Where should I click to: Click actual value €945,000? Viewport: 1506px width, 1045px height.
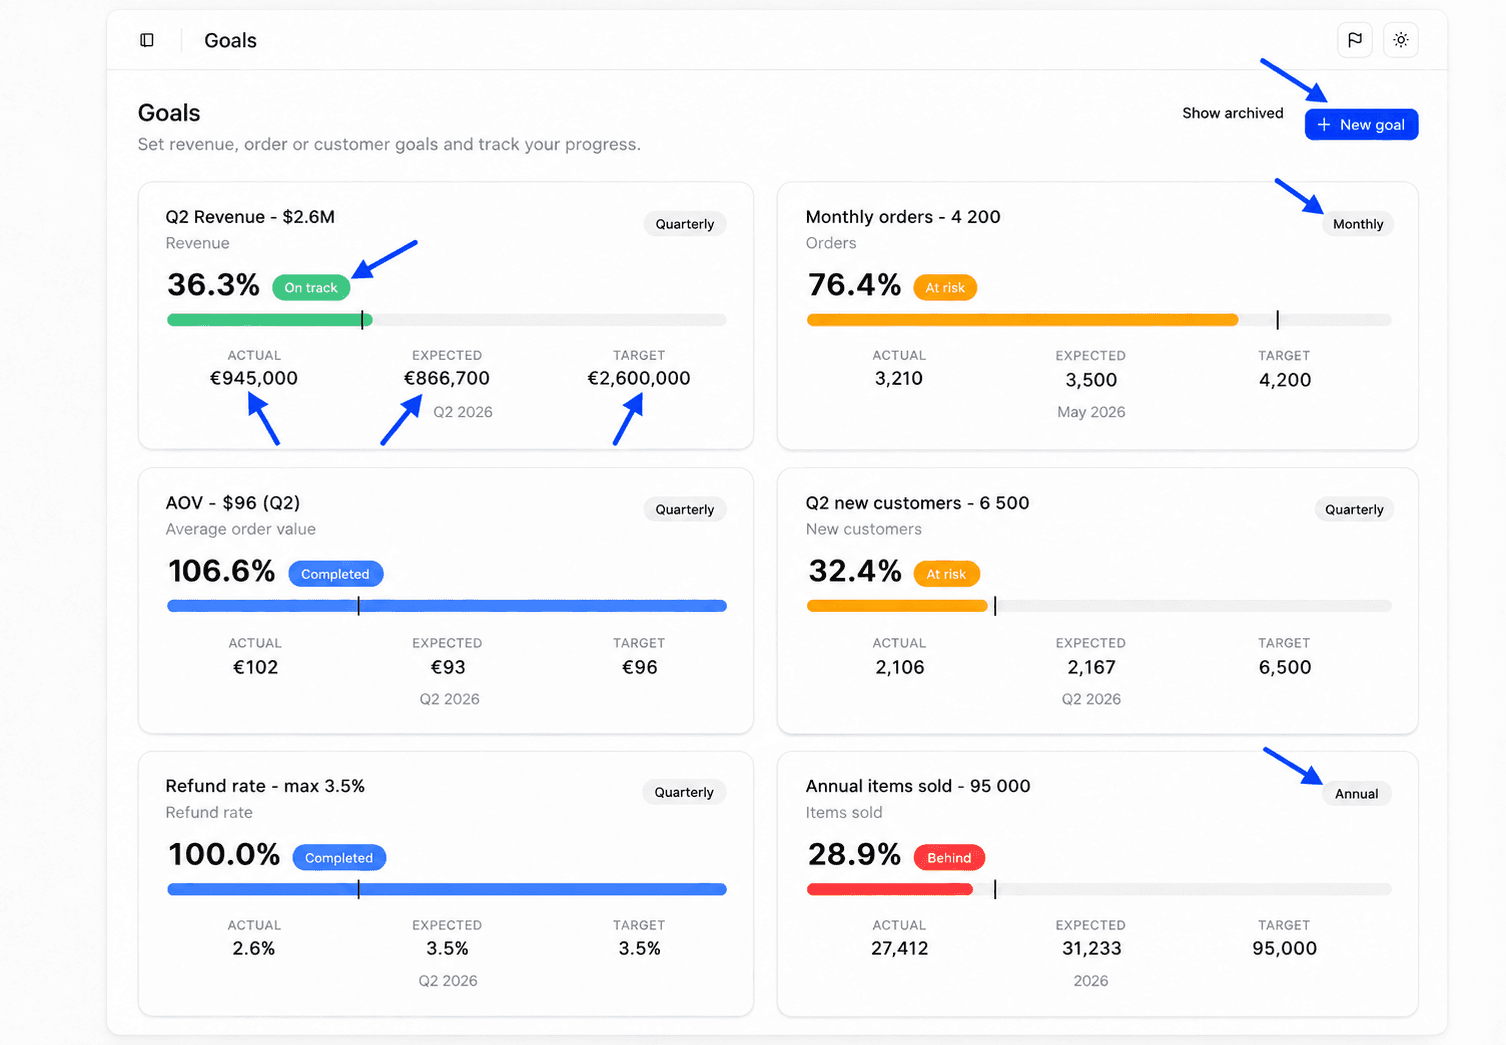pos(254,378)
